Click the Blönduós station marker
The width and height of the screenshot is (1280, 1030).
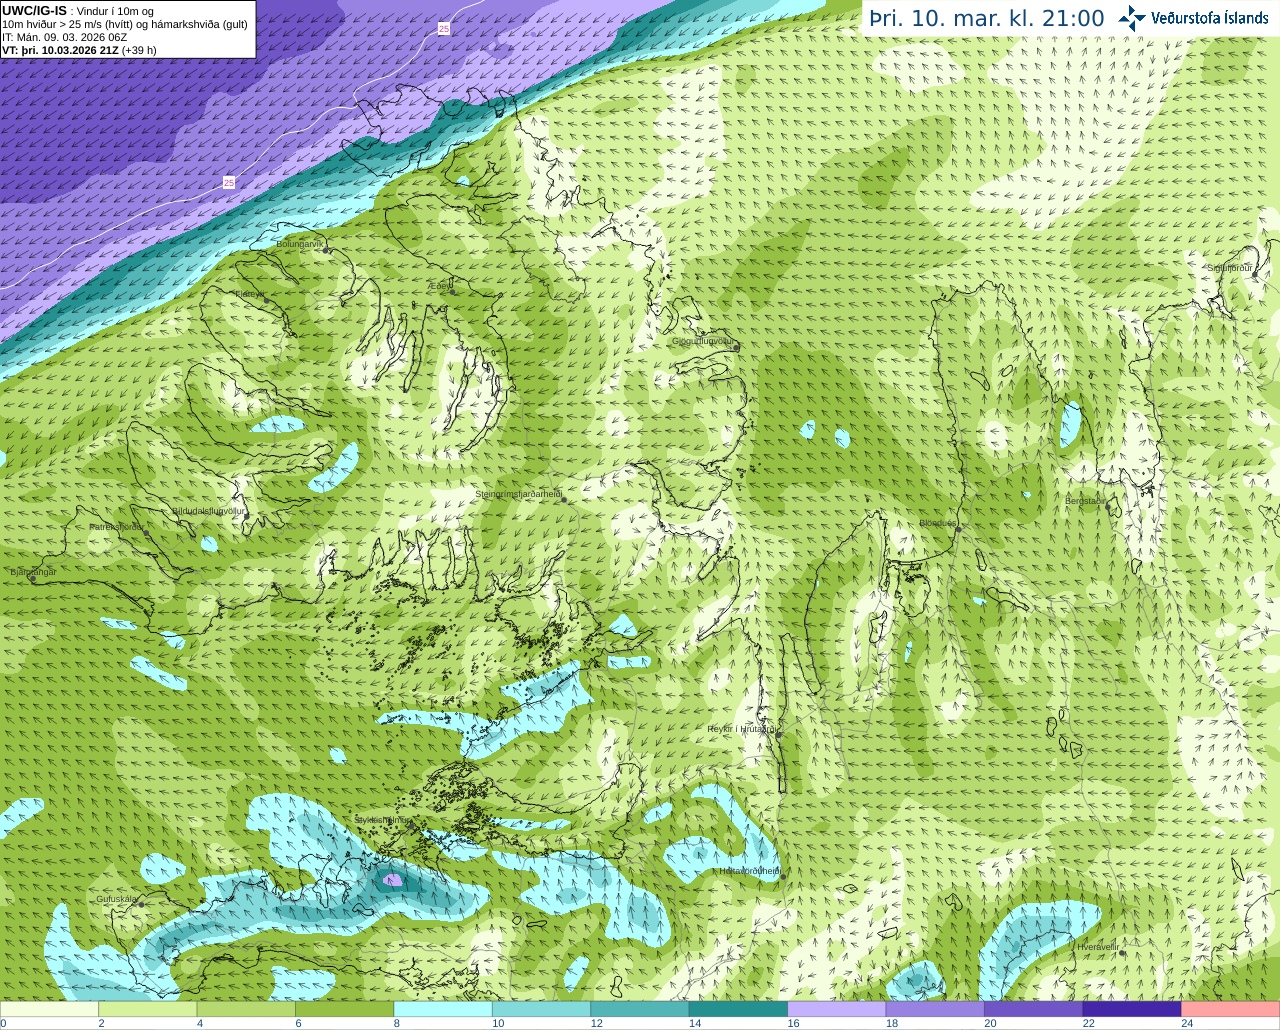click(x=957, y=529)
